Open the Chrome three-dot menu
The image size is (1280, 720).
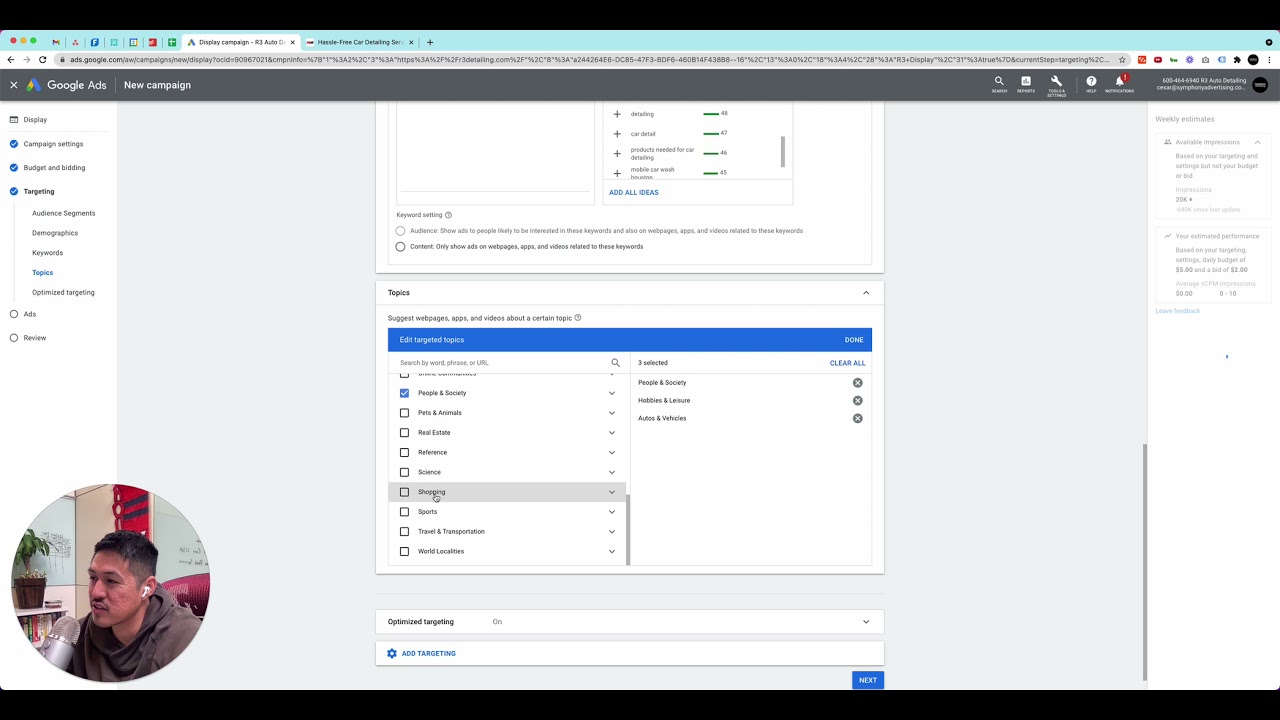1270,60
